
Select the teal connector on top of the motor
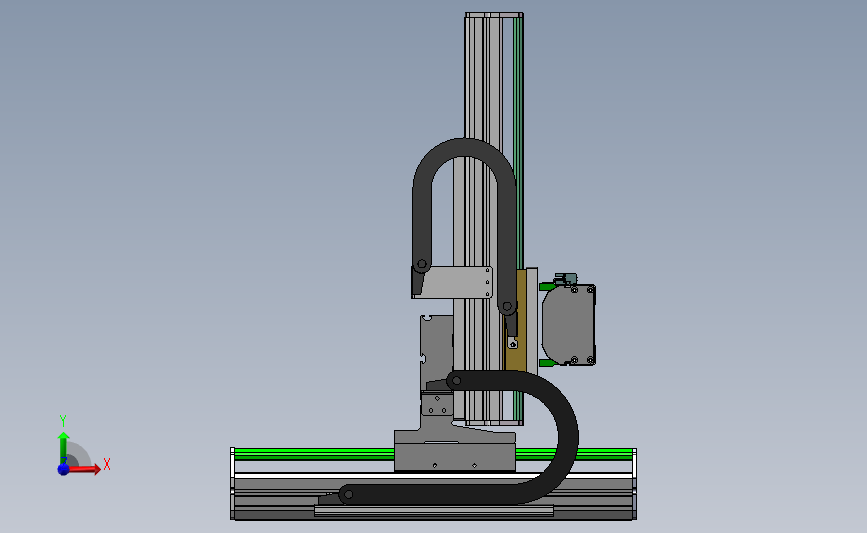tap(566, 279)
